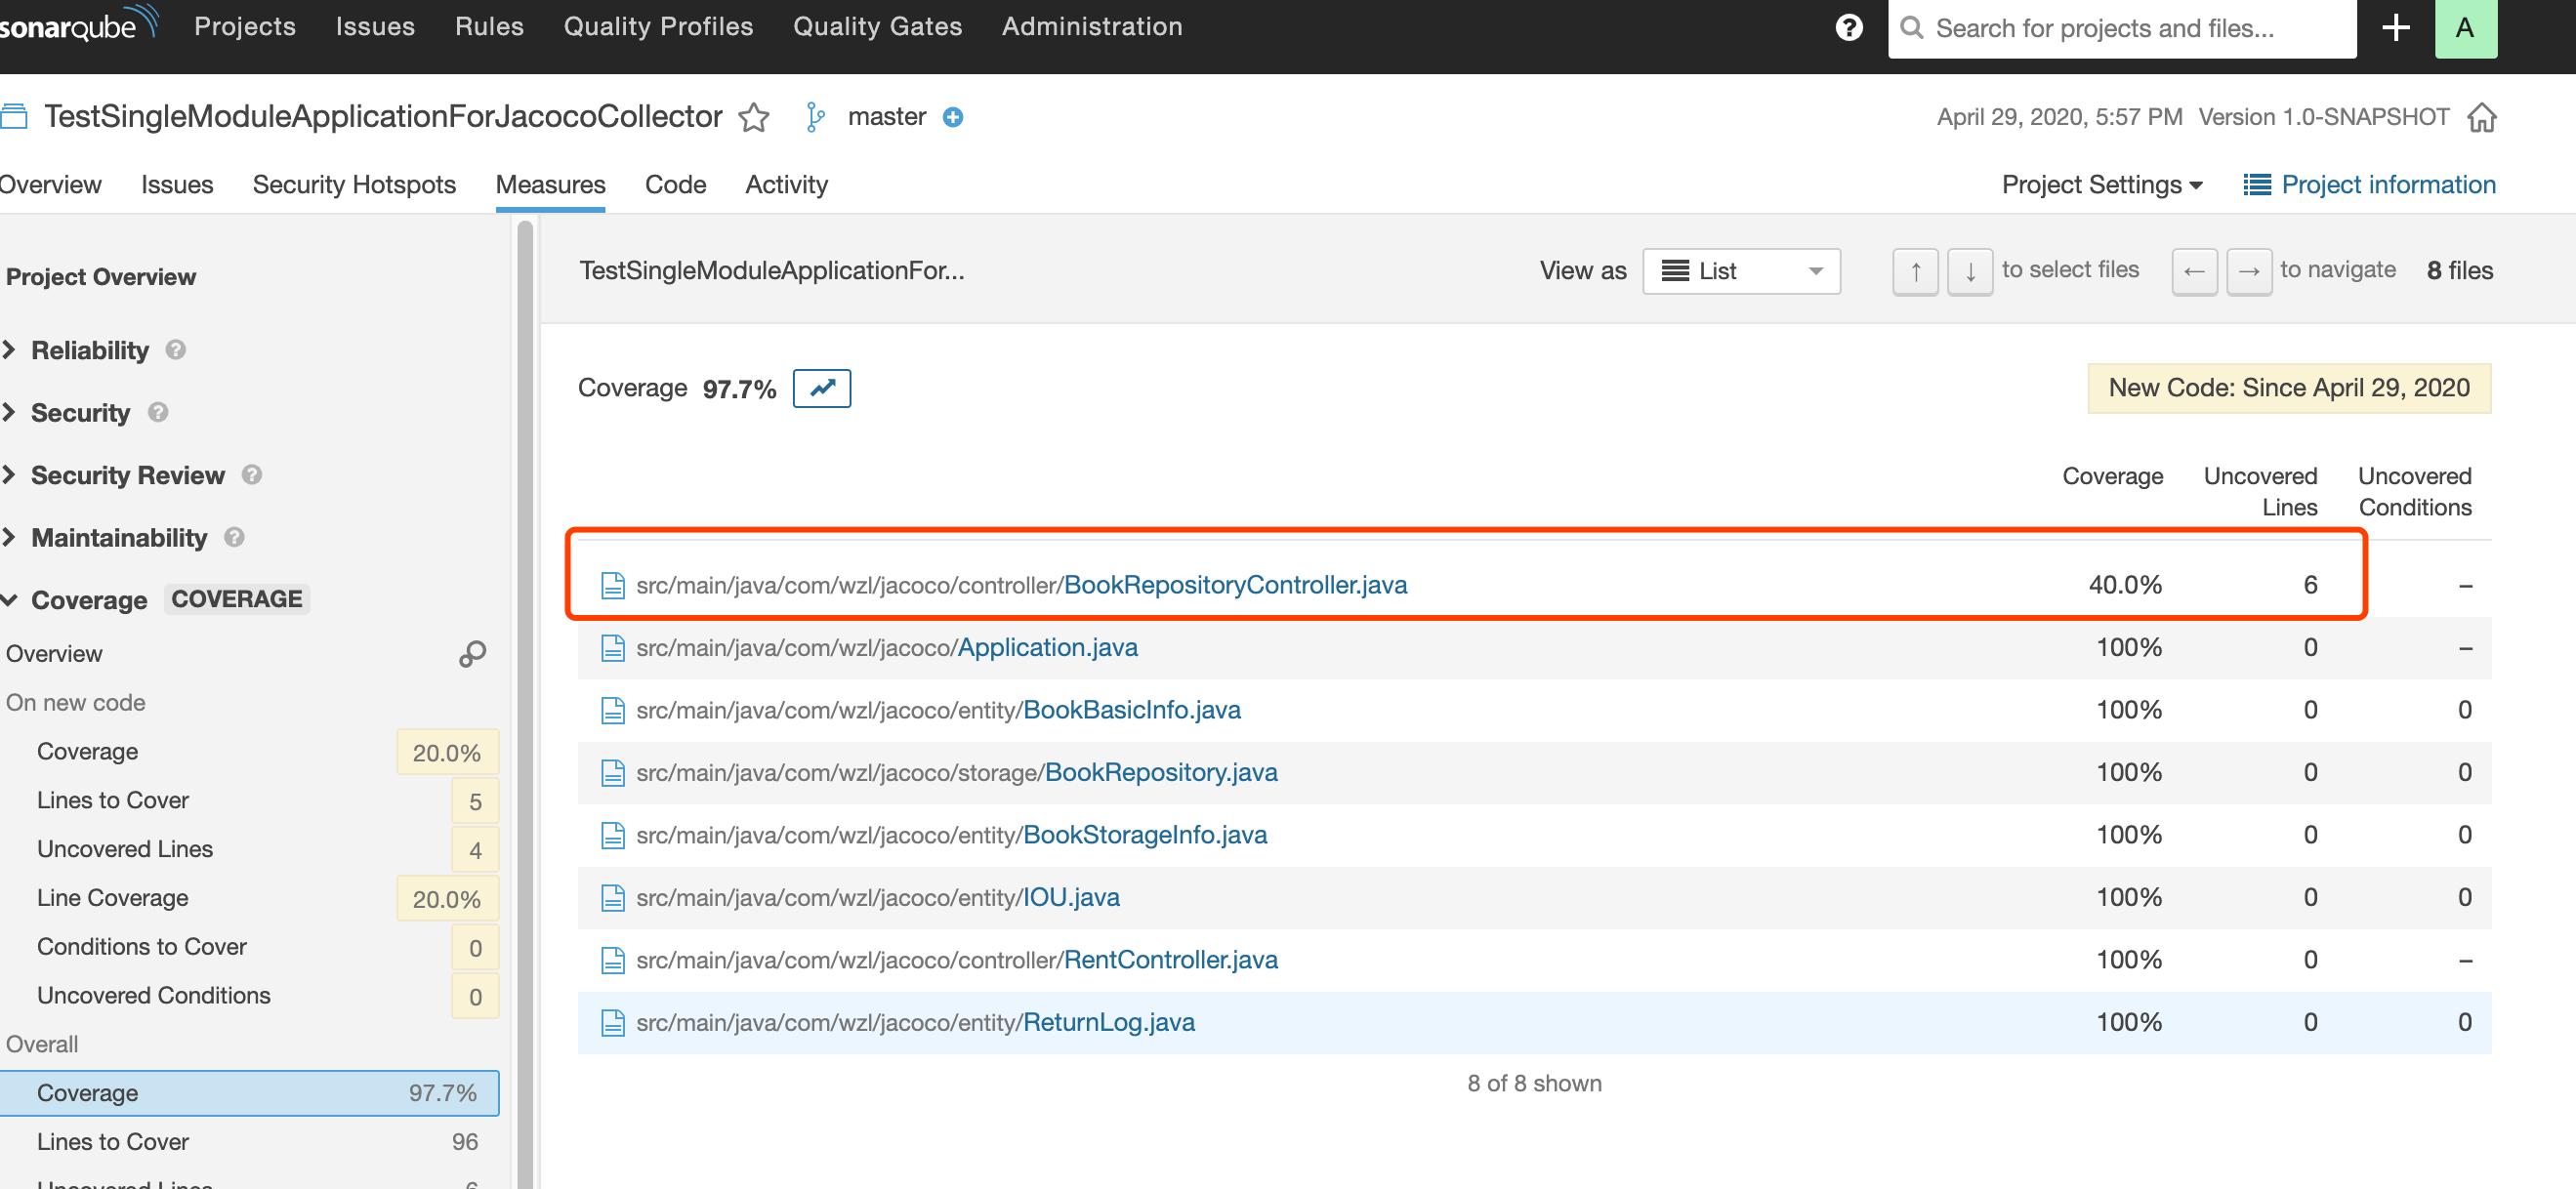Click the plus create icon in header
Screen dimensions: 2576x1189
click(x=2395, y=27)
